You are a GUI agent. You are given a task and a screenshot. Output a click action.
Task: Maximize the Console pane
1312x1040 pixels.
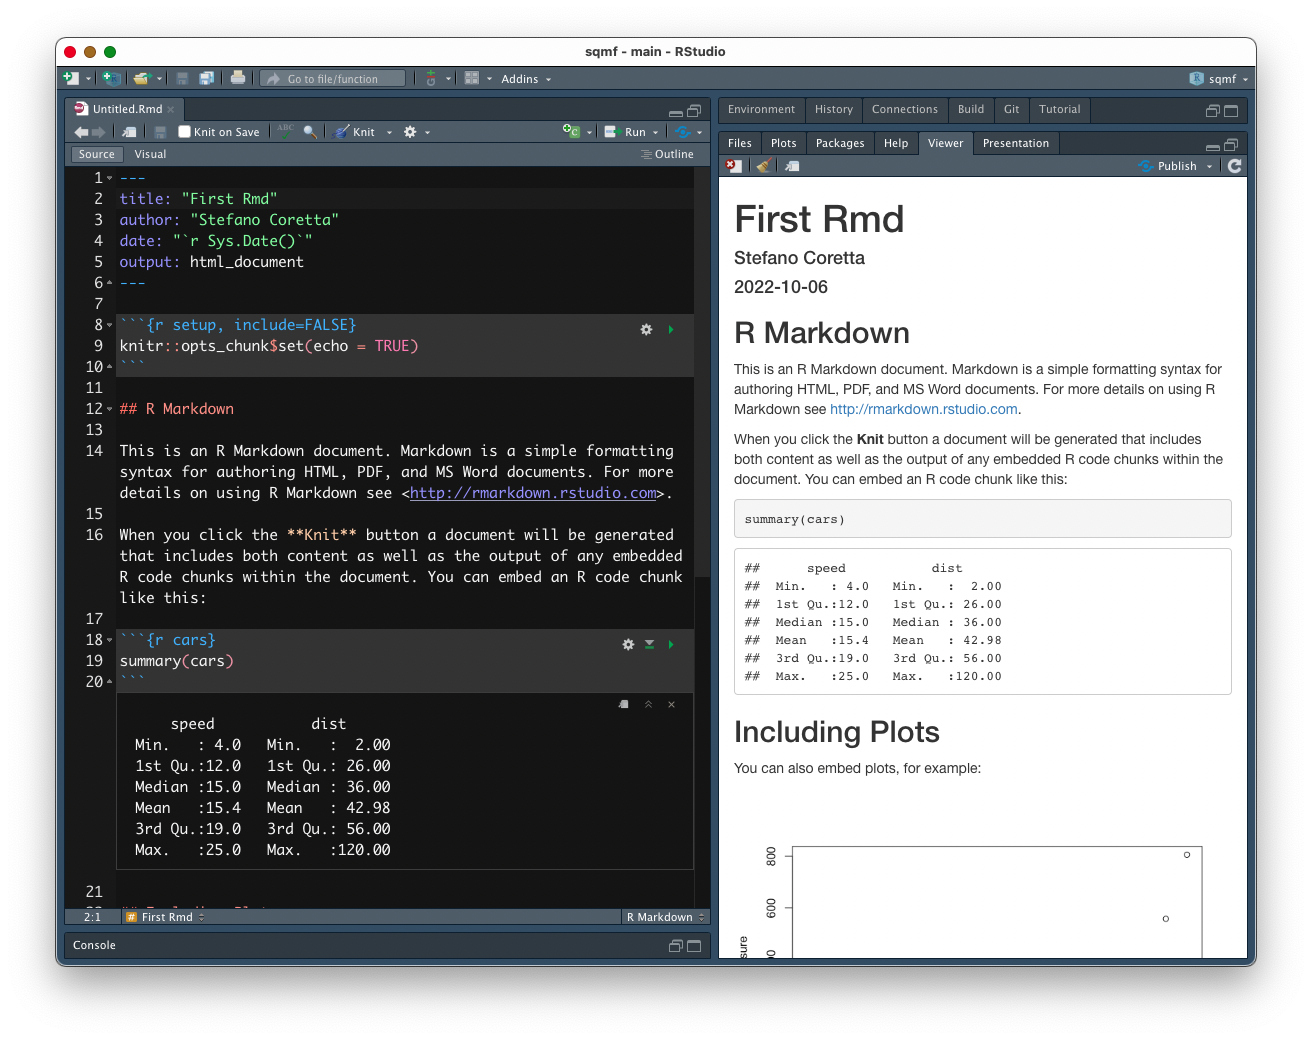[695, 945]
